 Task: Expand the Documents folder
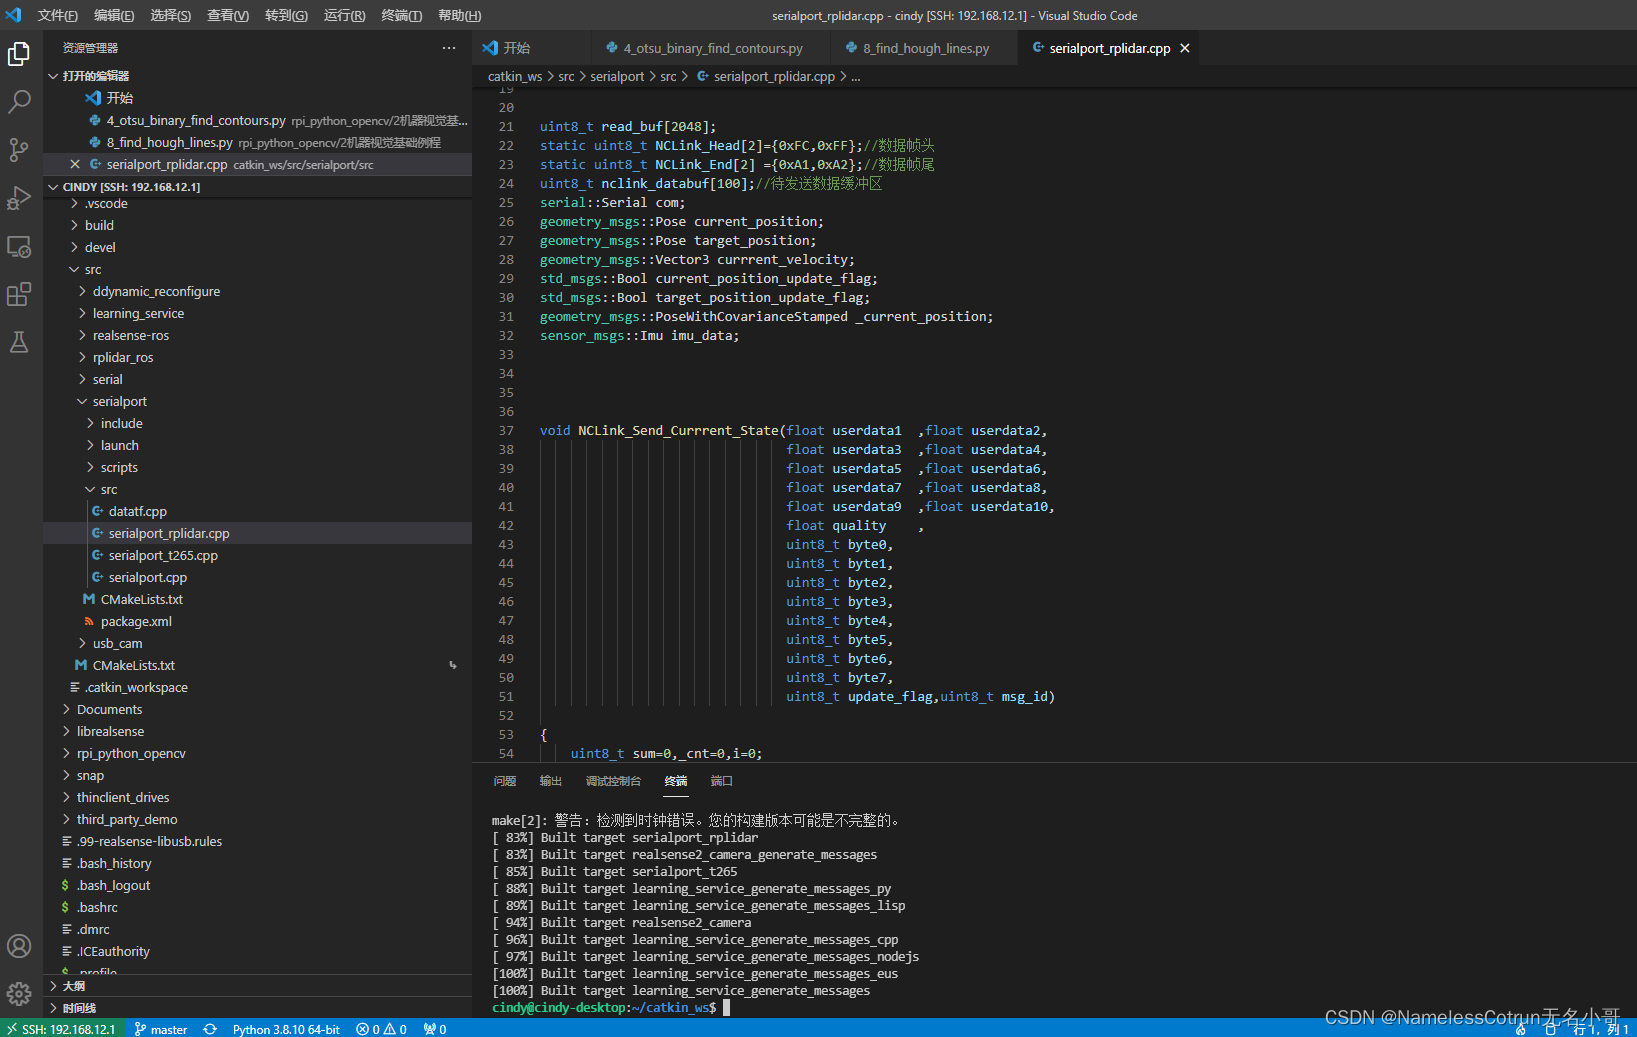tap(109, 710)
